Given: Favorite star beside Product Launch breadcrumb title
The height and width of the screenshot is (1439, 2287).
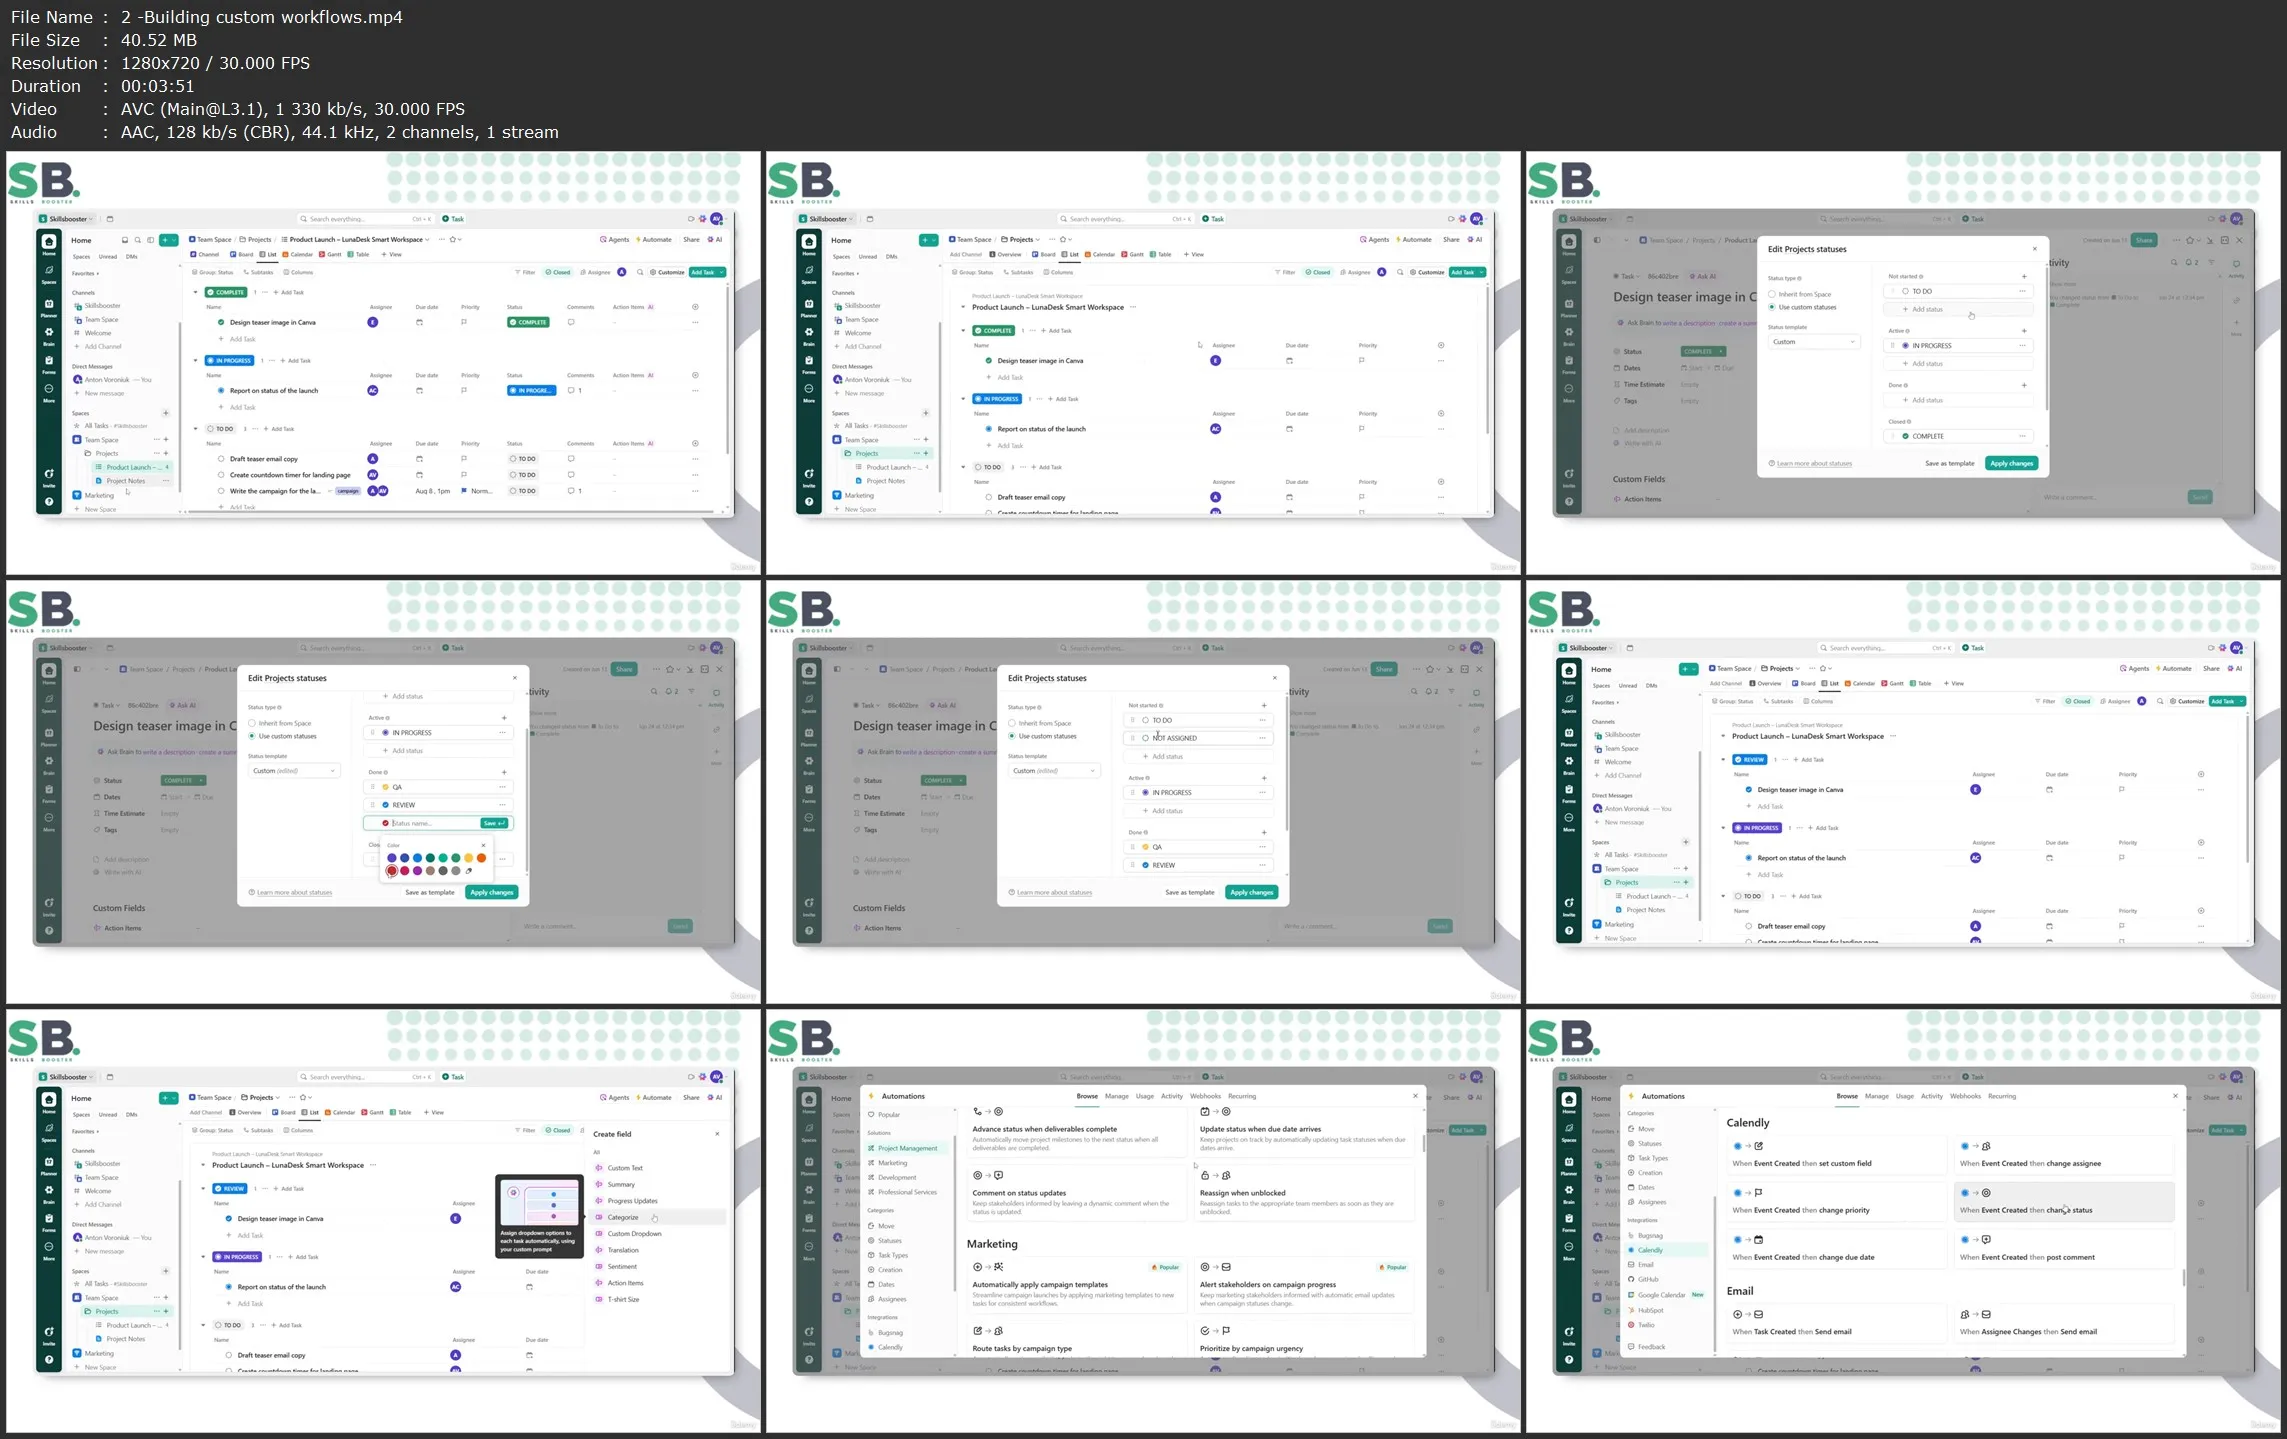Looking at the screenshot, I should click(454, 240).
